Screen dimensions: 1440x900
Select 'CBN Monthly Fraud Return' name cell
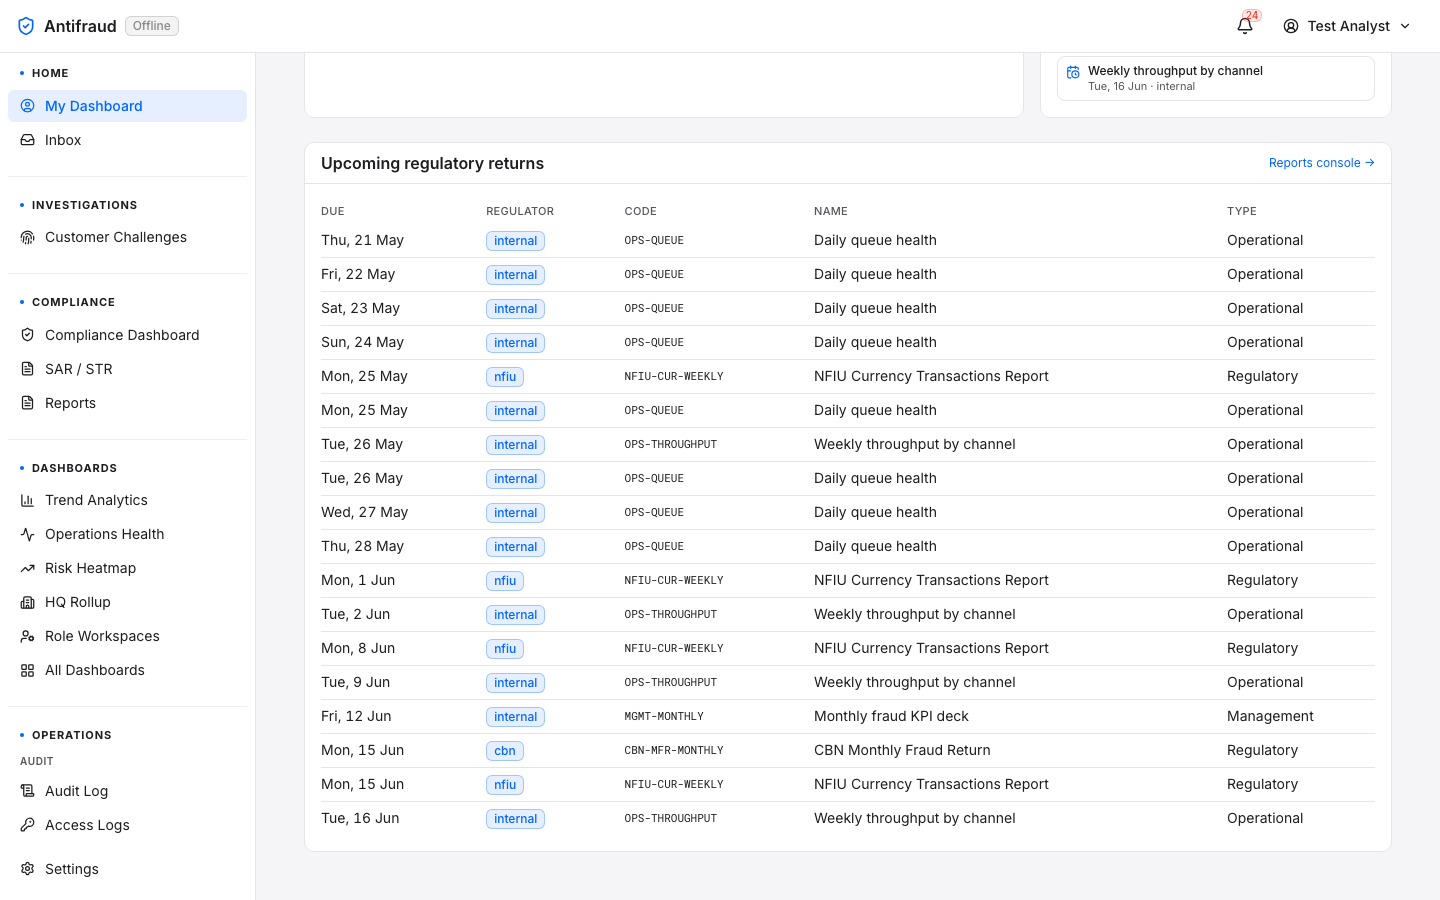coord(902,750)
